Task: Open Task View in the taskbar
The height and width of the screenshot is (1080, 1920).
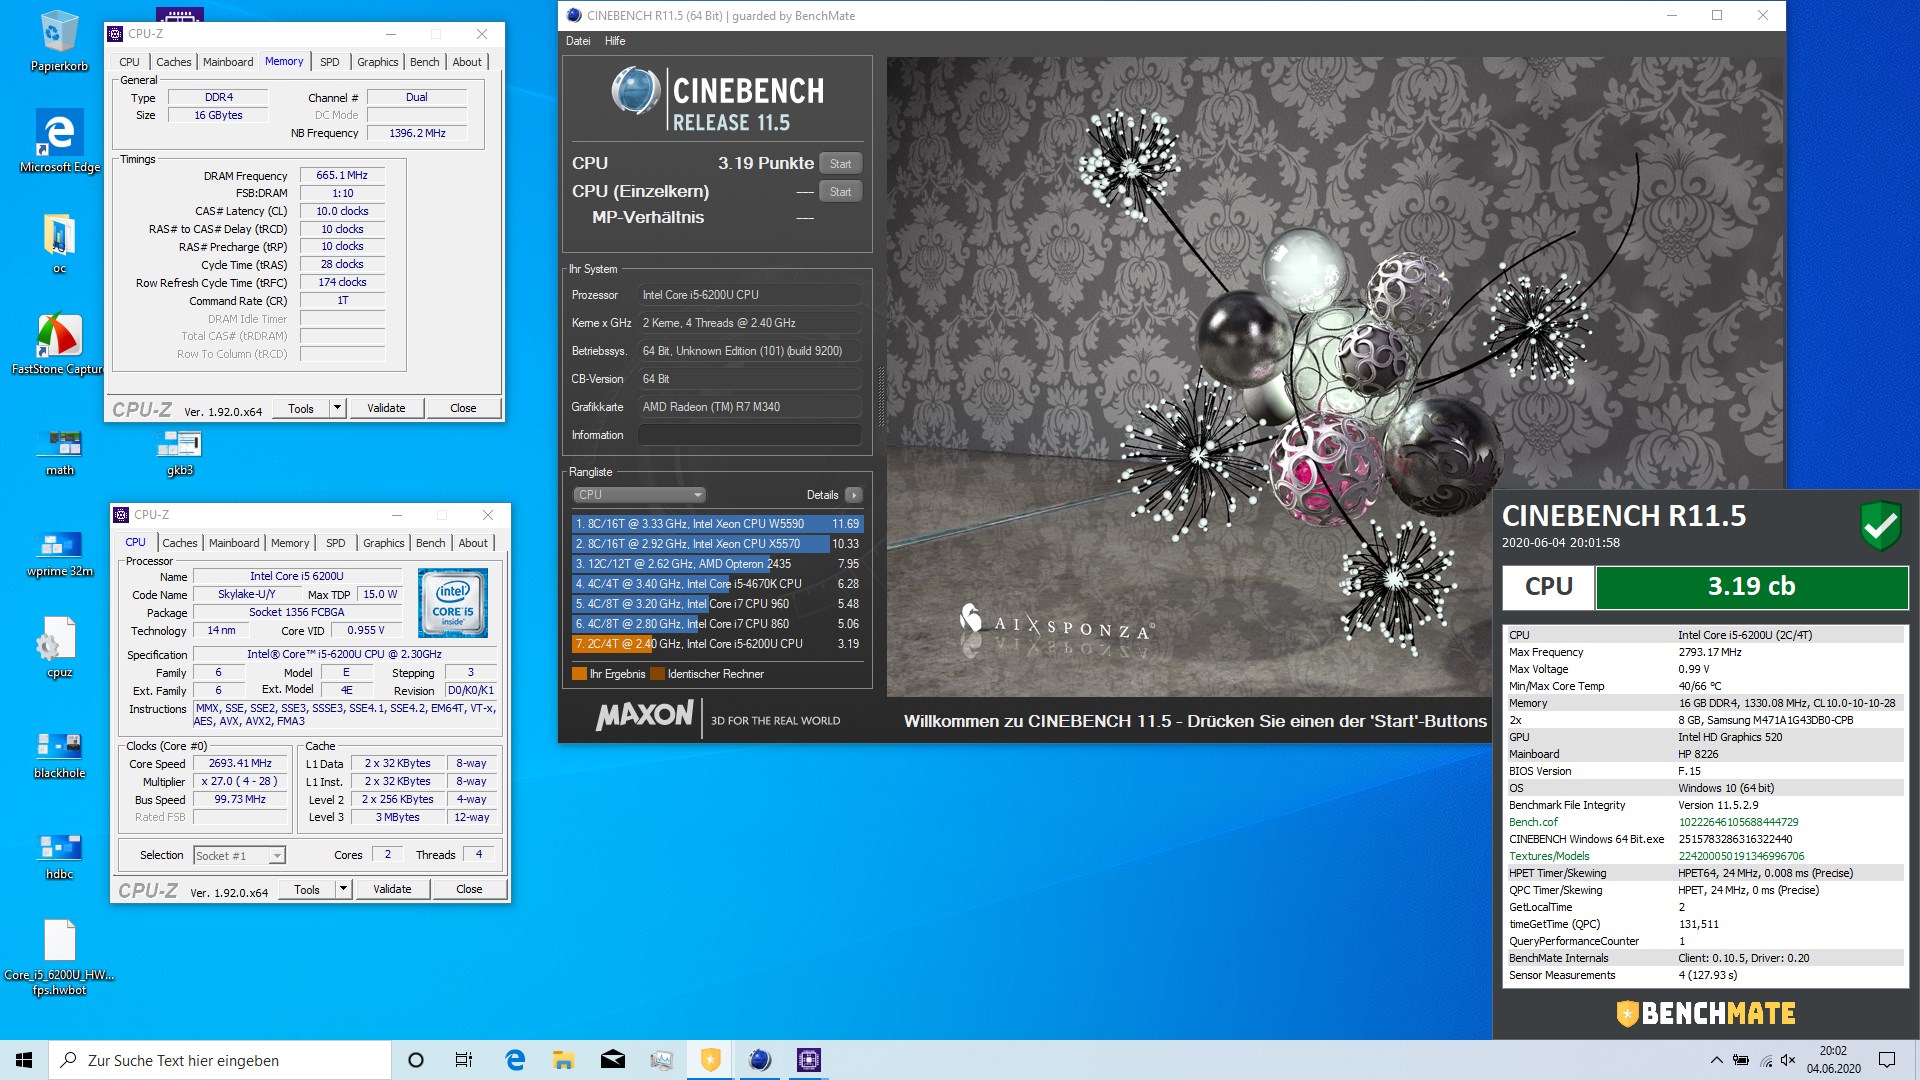Action: (x=464, y=1060)
